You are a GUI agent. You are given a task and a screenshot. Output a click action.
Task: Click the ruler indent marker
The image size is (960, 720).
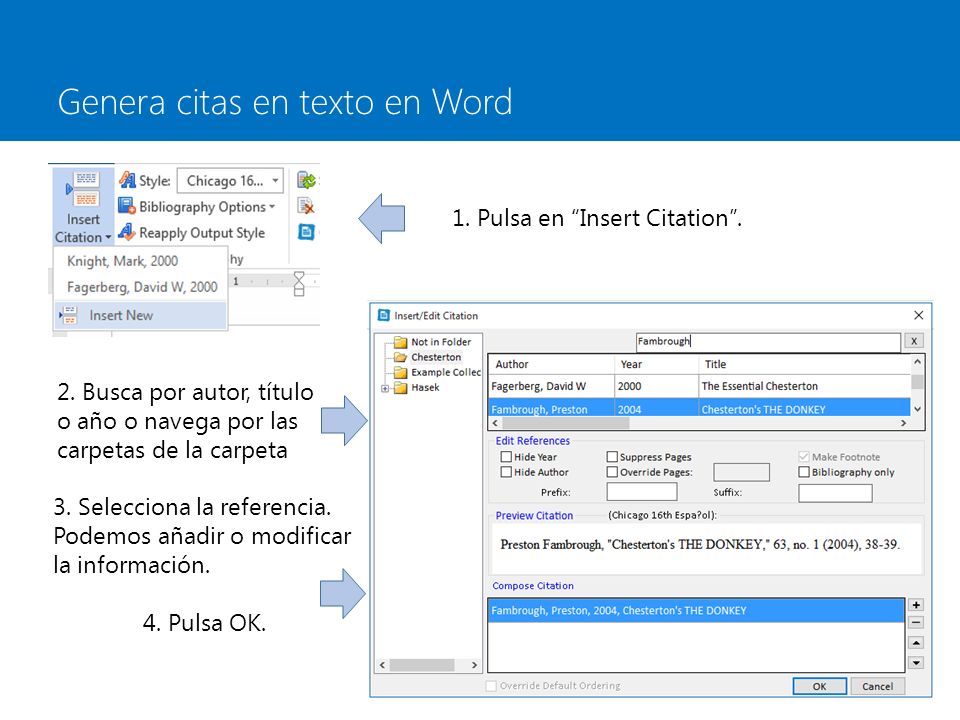299,283
